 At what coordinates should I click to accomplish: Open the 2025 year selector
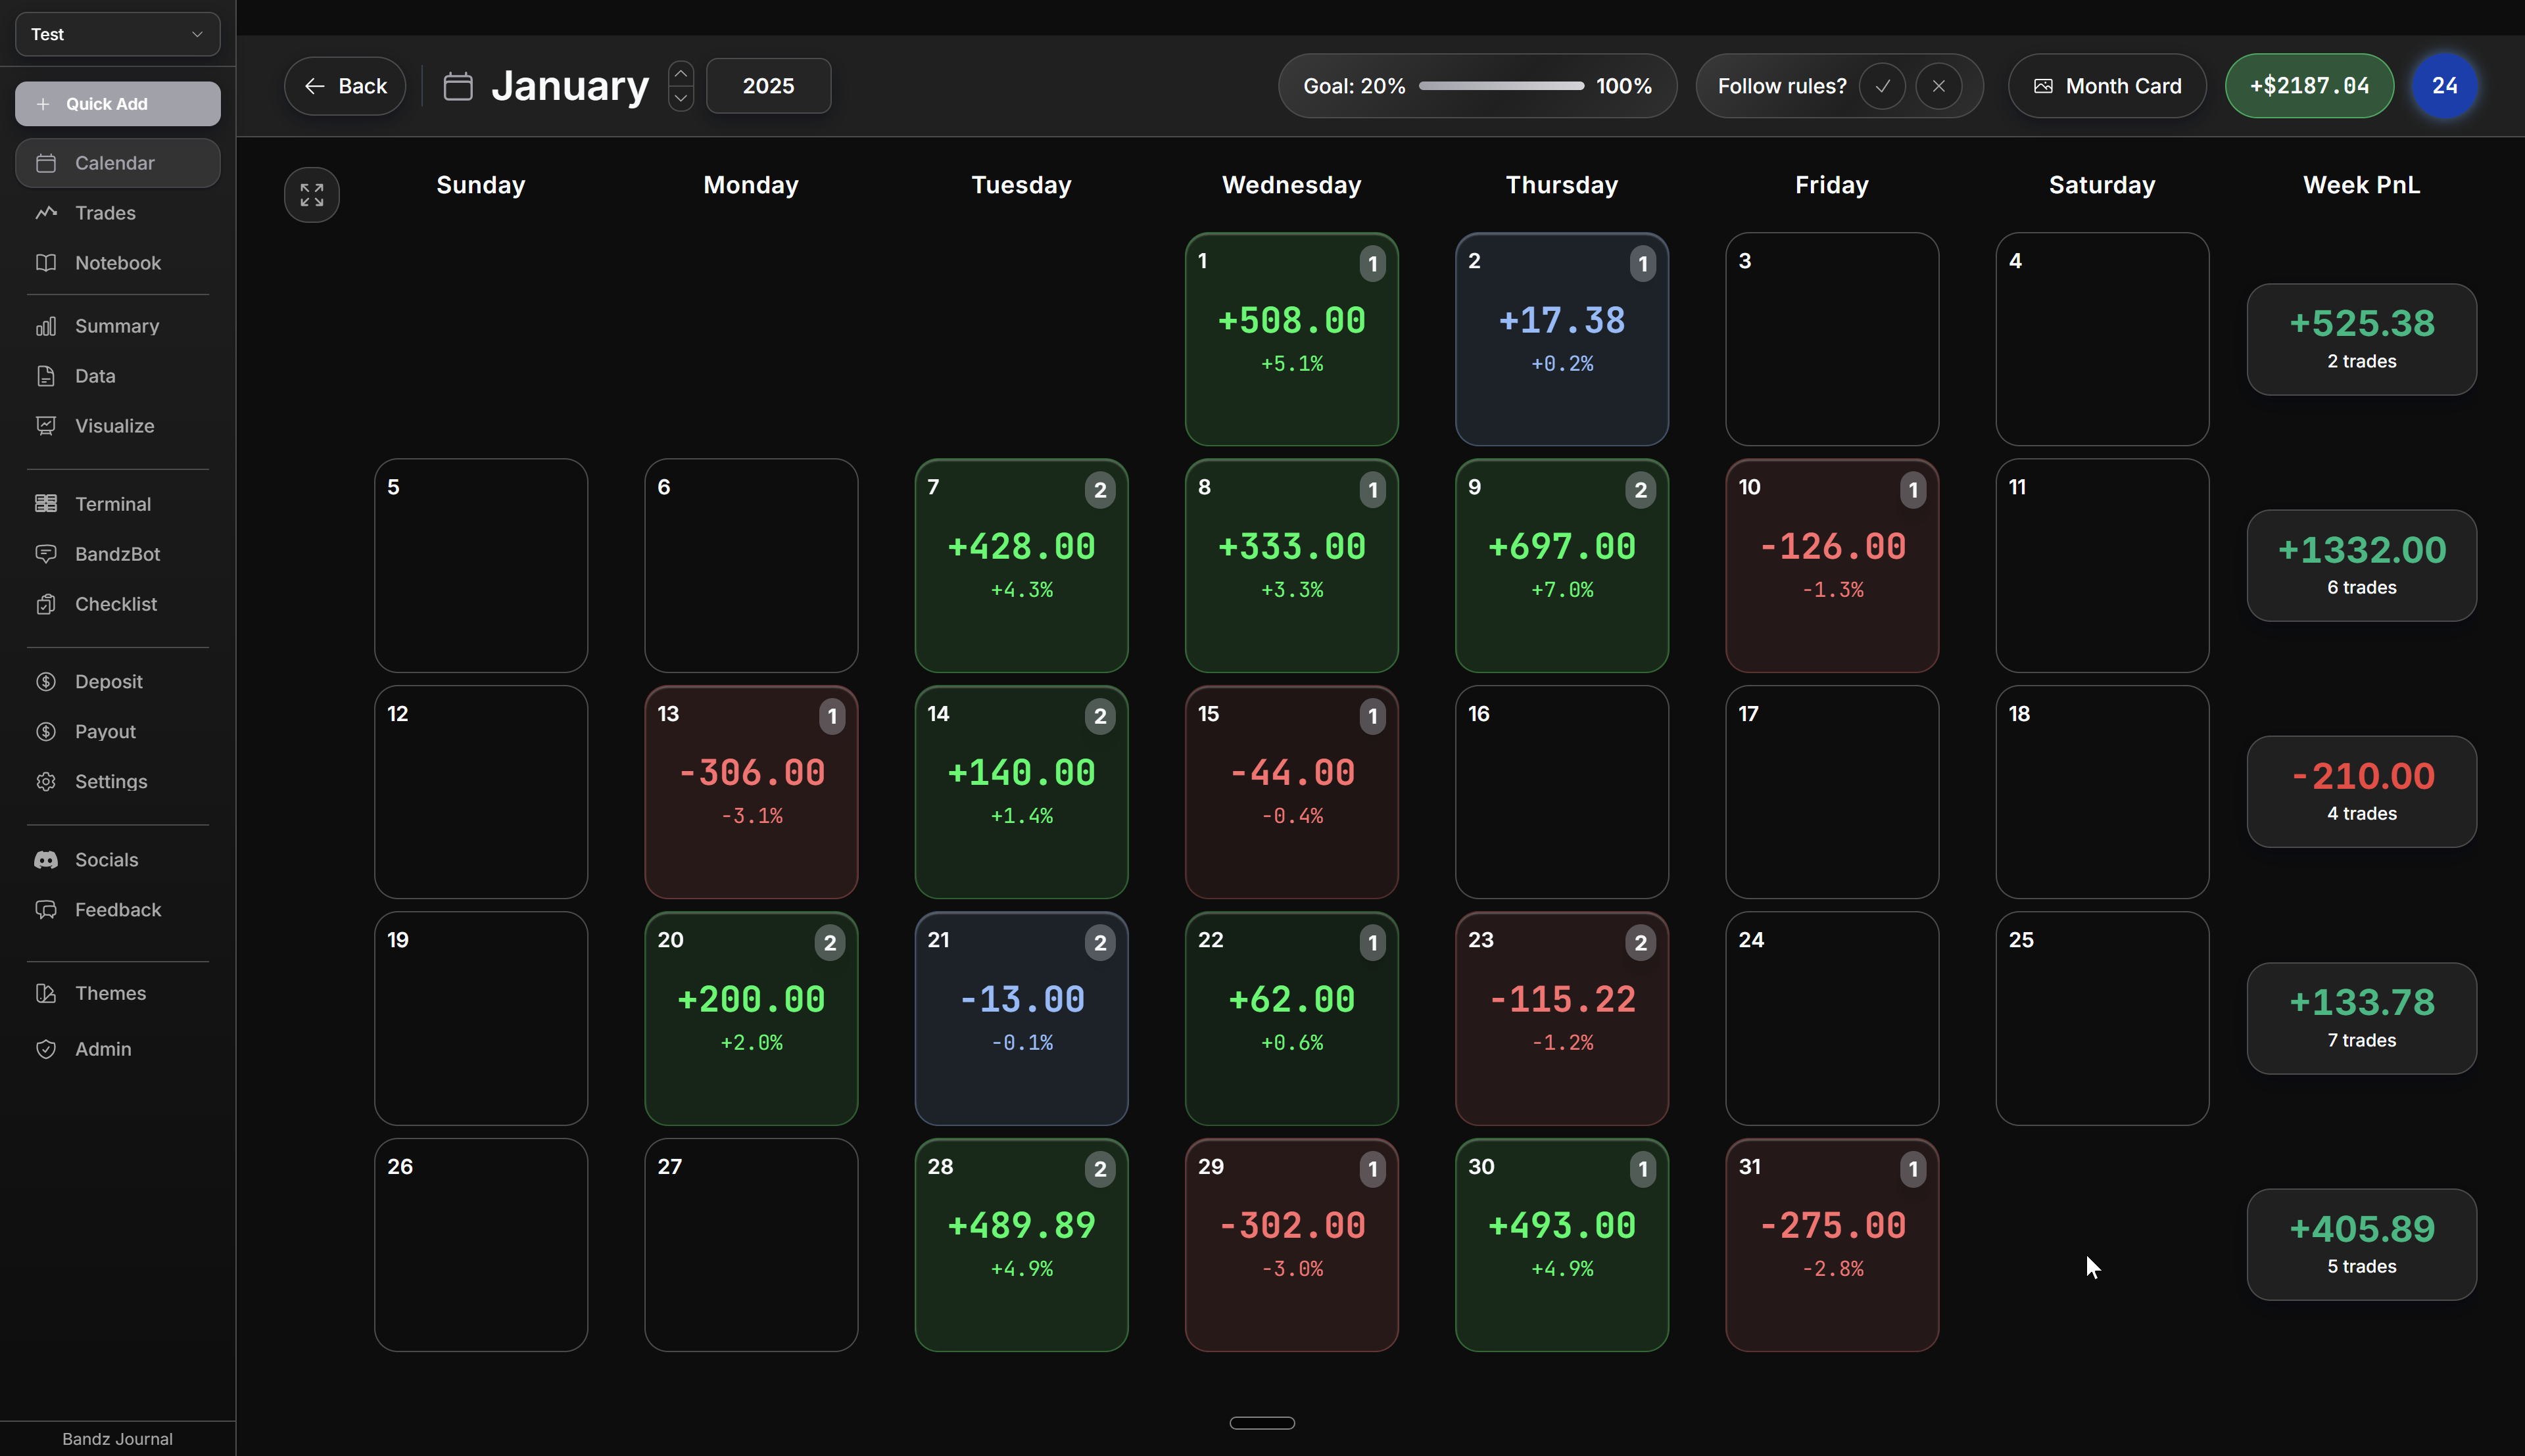[768, 86]
